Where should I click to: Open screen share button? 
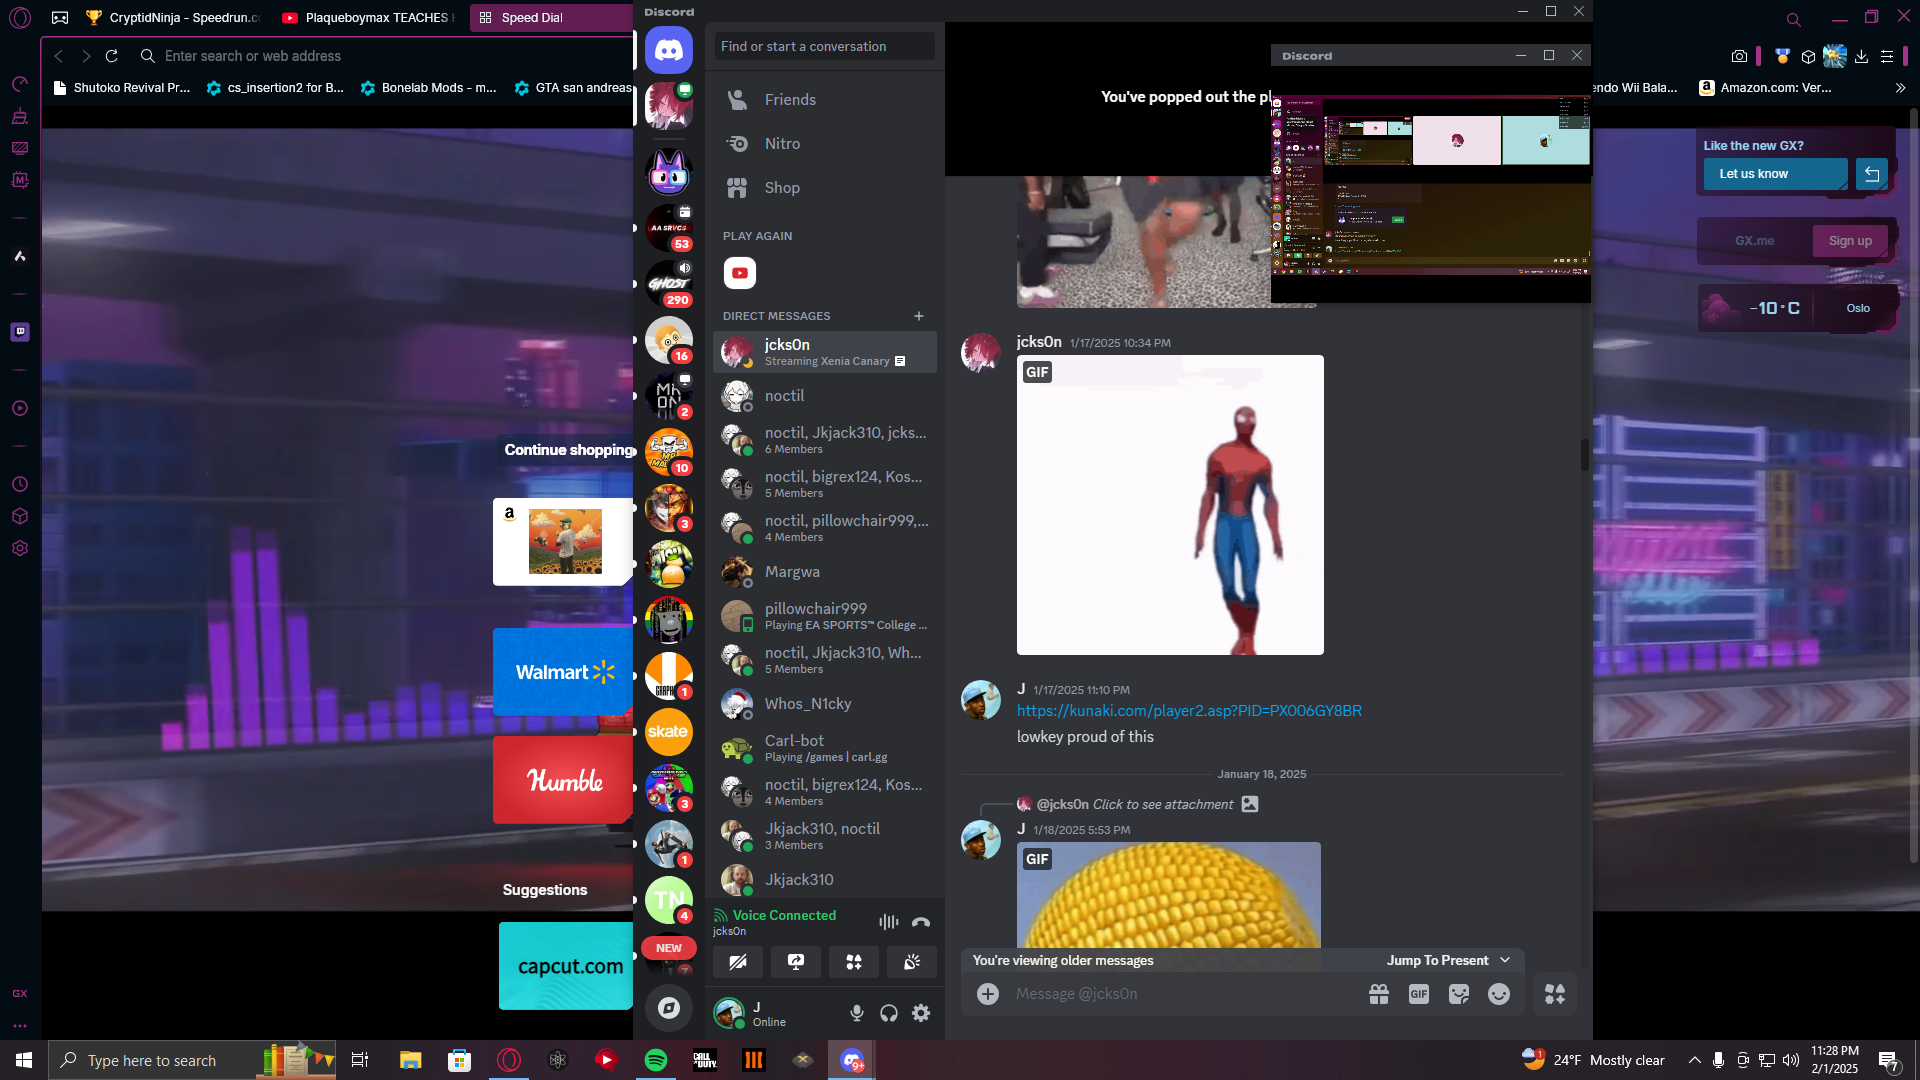pos(796,962)
